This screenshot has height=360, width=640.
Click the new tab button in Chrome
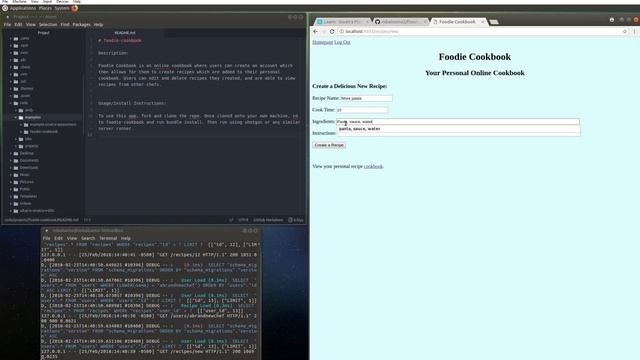pyautogui.click(x=493, y=22)
